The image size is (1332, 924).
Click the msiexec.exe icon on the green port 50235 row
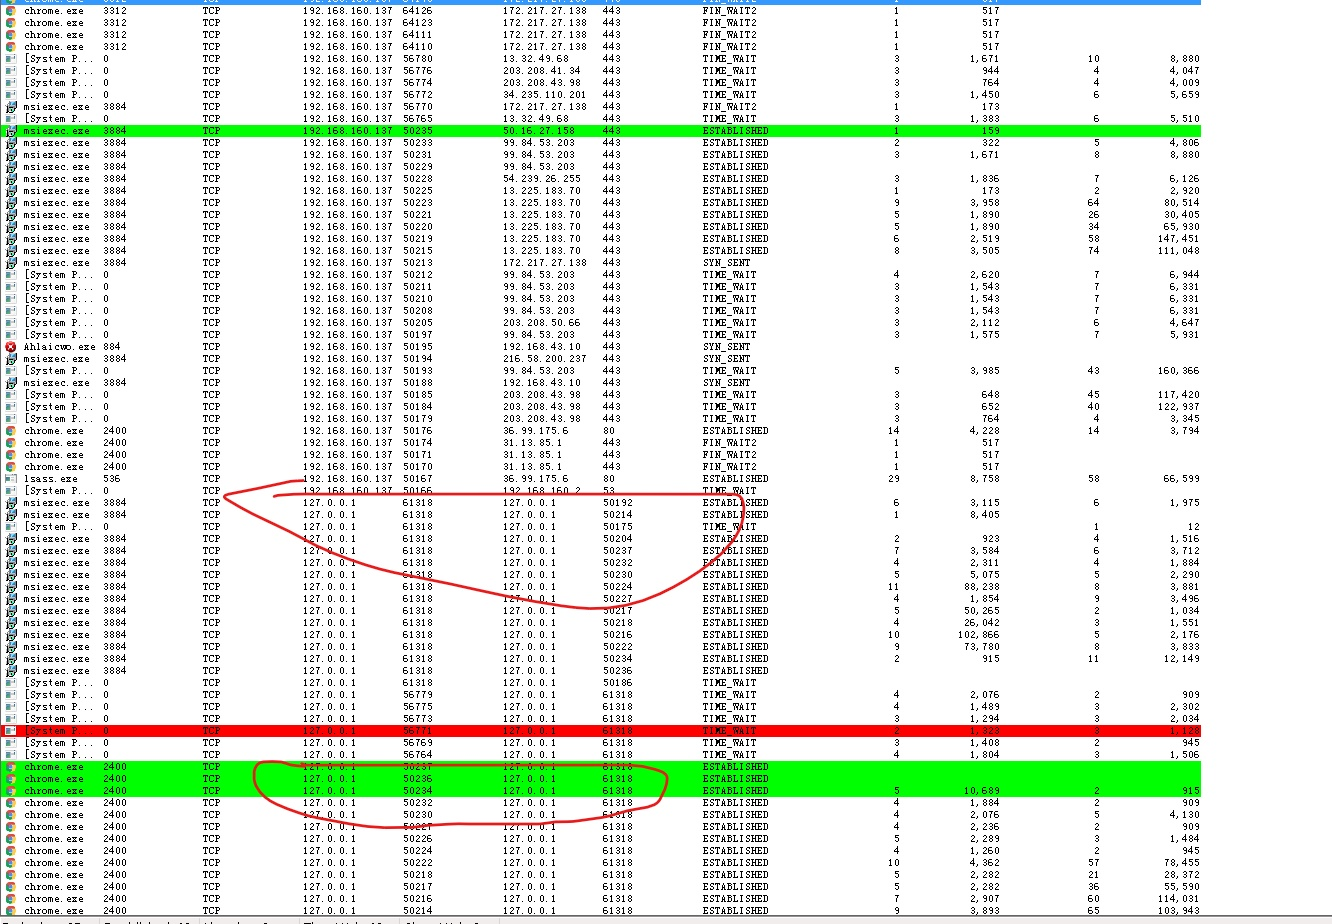pyautogui.click(x=11, y=130)
